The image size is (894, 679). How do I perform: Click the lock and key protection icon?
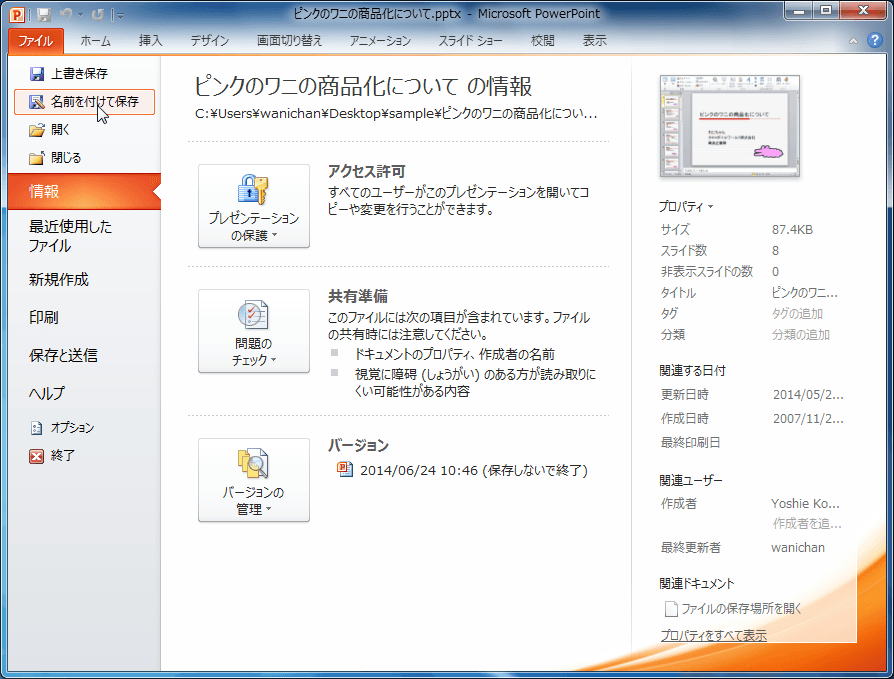[253, 189]
